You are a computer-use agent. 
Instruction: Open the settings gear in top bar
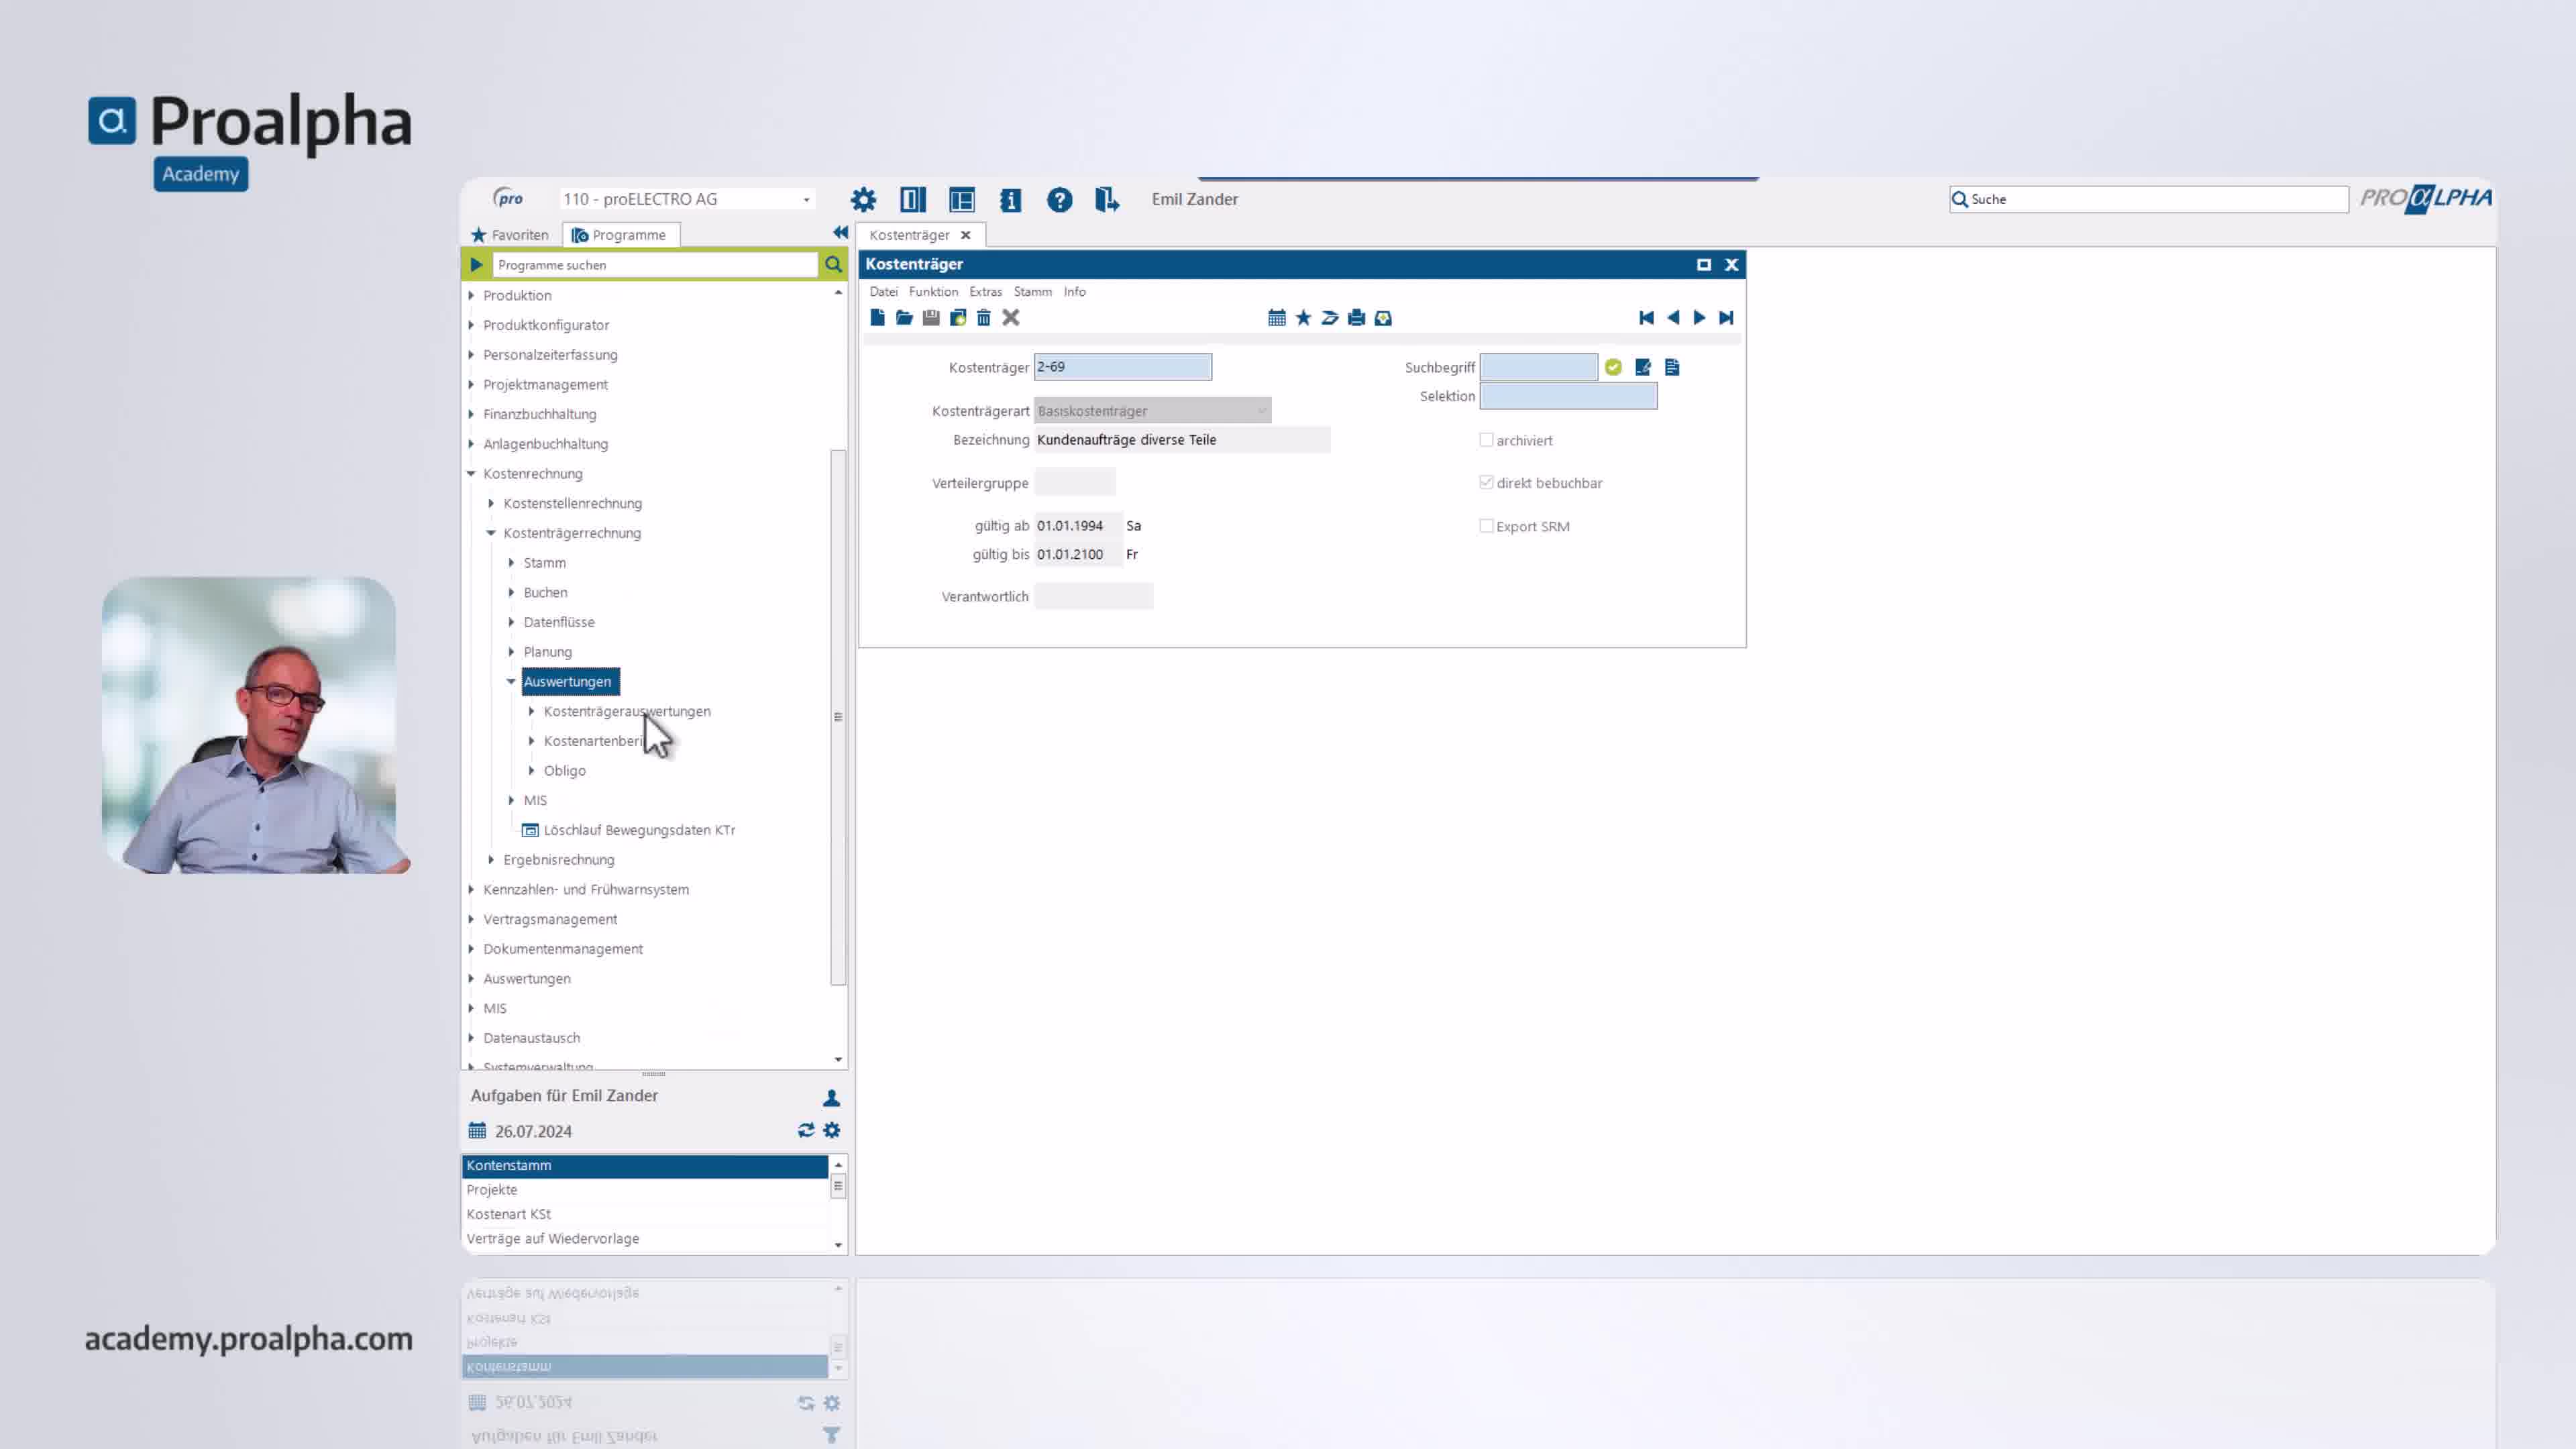pyautogui.click(x=863, y=200)
